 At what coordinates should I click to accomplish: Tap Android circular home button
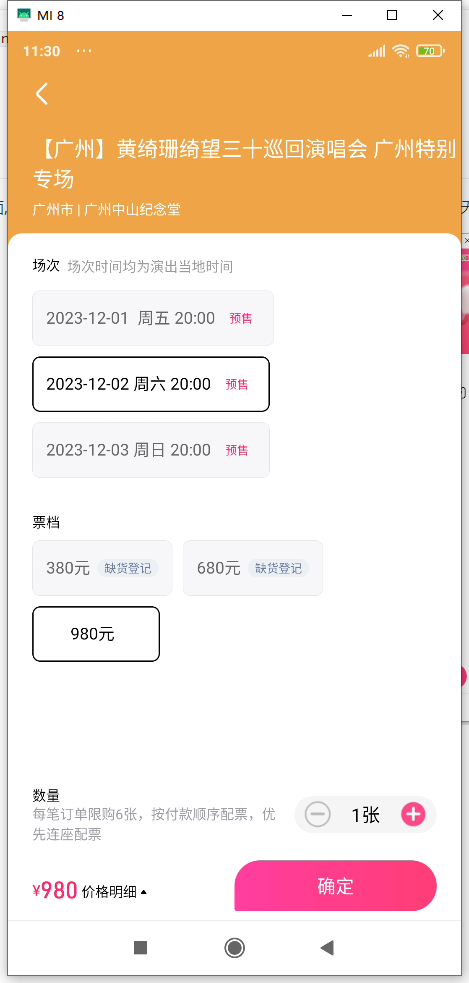coord(234,947)
